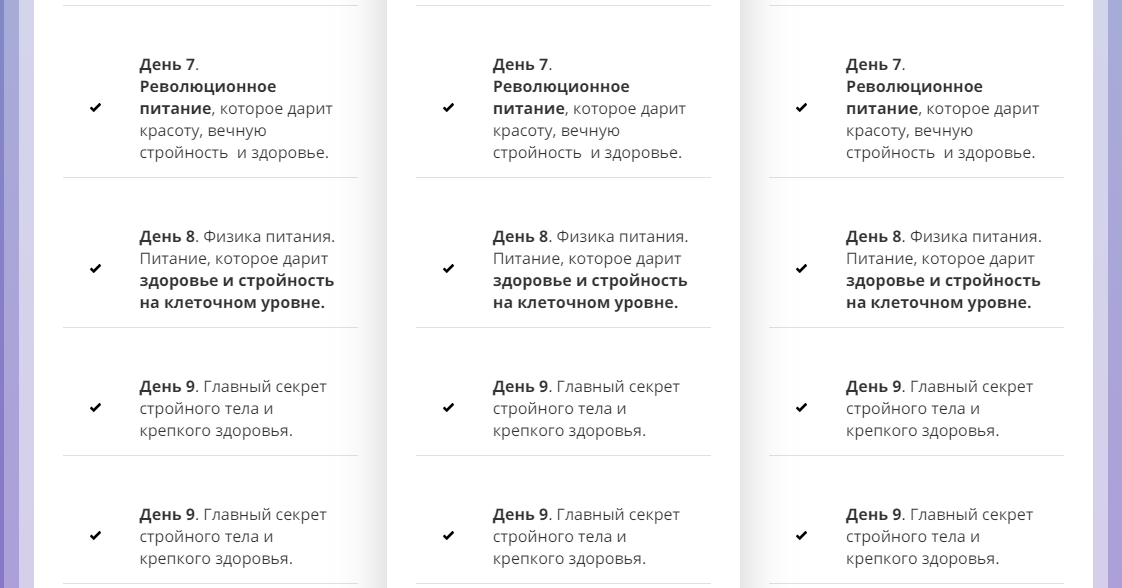The width and height of the screenshot is (1122, 588).
Task: Click lower День 9 checkmark in middle column
Action: coord(449,536)
